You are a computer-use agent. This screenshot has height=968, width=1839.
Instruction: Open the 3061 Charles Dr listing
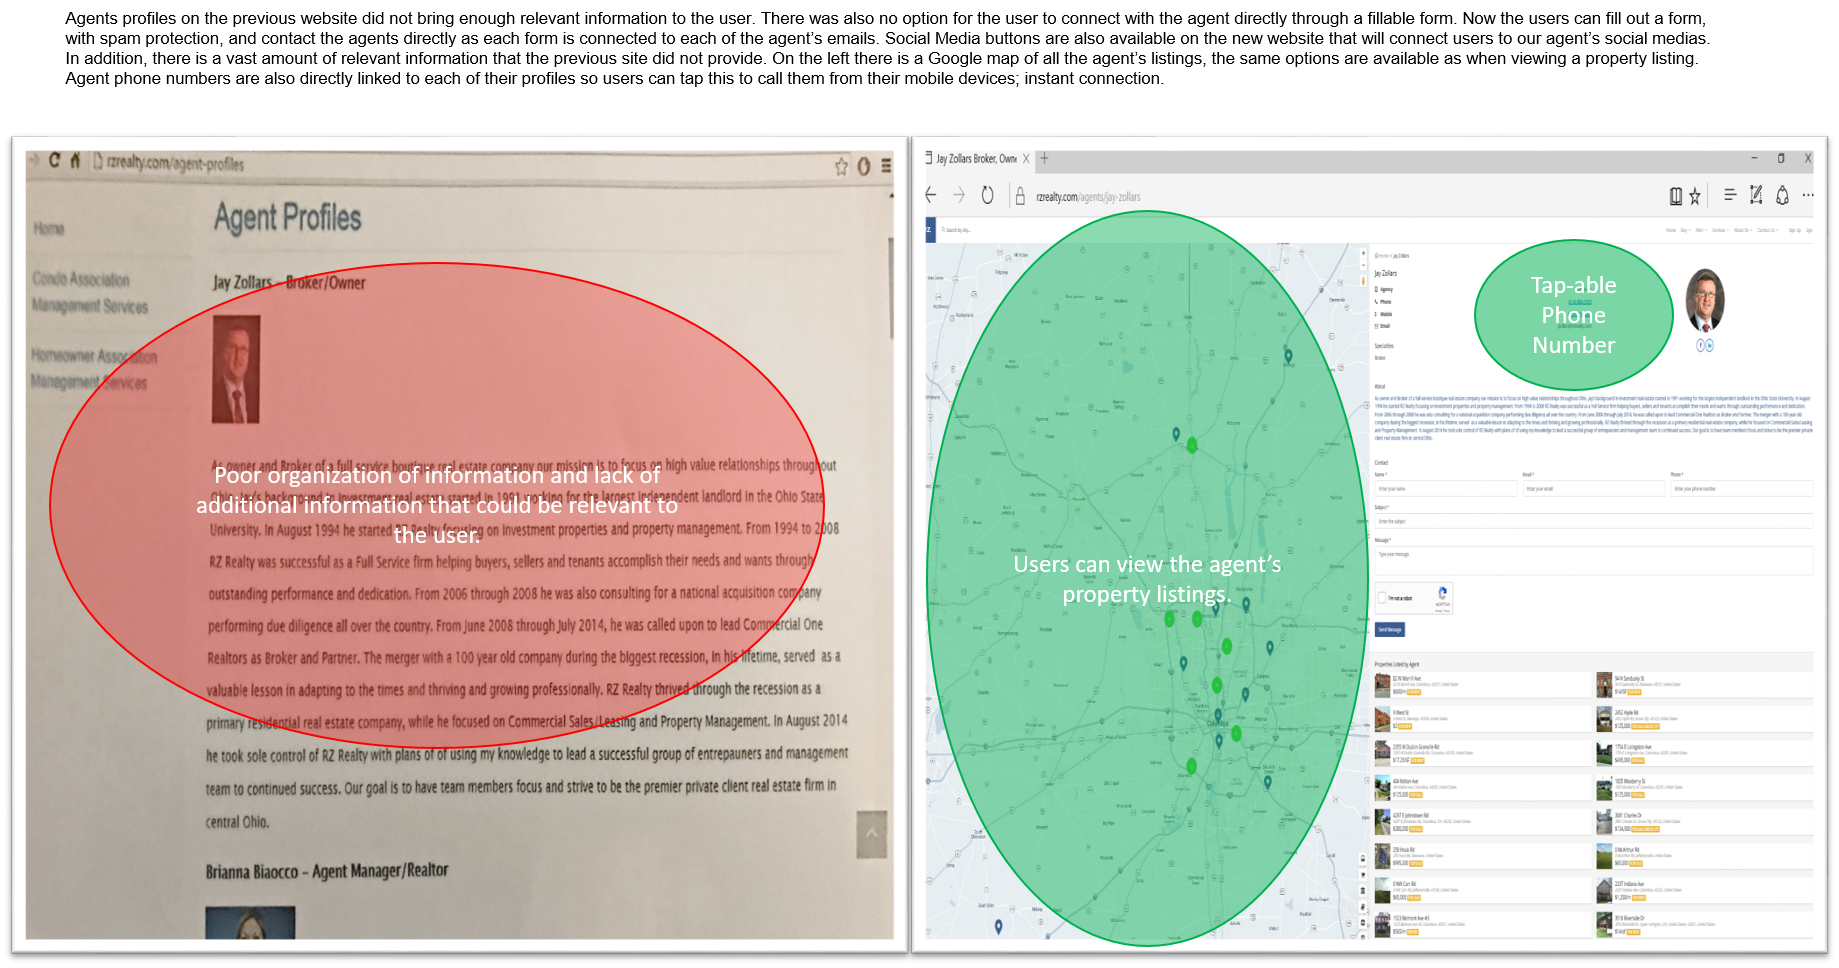[1704, 822]
